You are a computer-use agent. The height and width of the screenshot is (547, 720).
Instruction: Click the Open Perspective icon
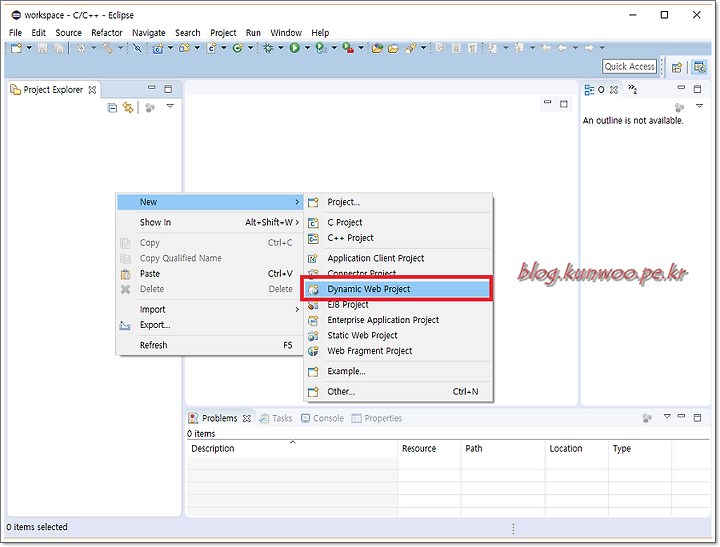[676, 68]
